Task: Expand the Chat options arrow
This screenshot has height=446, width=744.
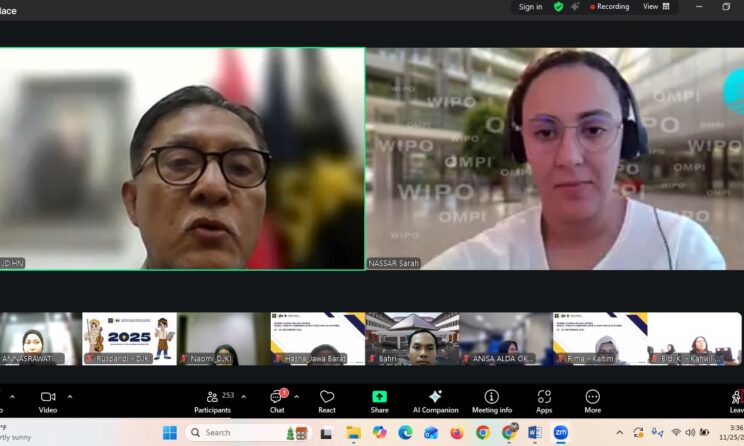Action: click(296, 396)
